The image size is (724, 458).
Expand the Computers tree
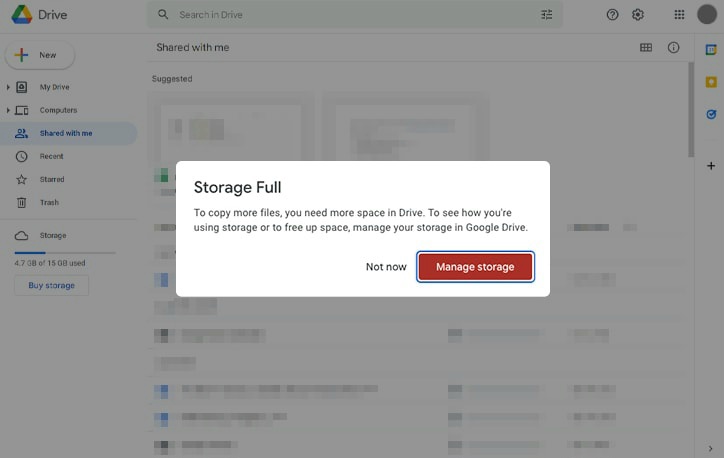[8, 110]
